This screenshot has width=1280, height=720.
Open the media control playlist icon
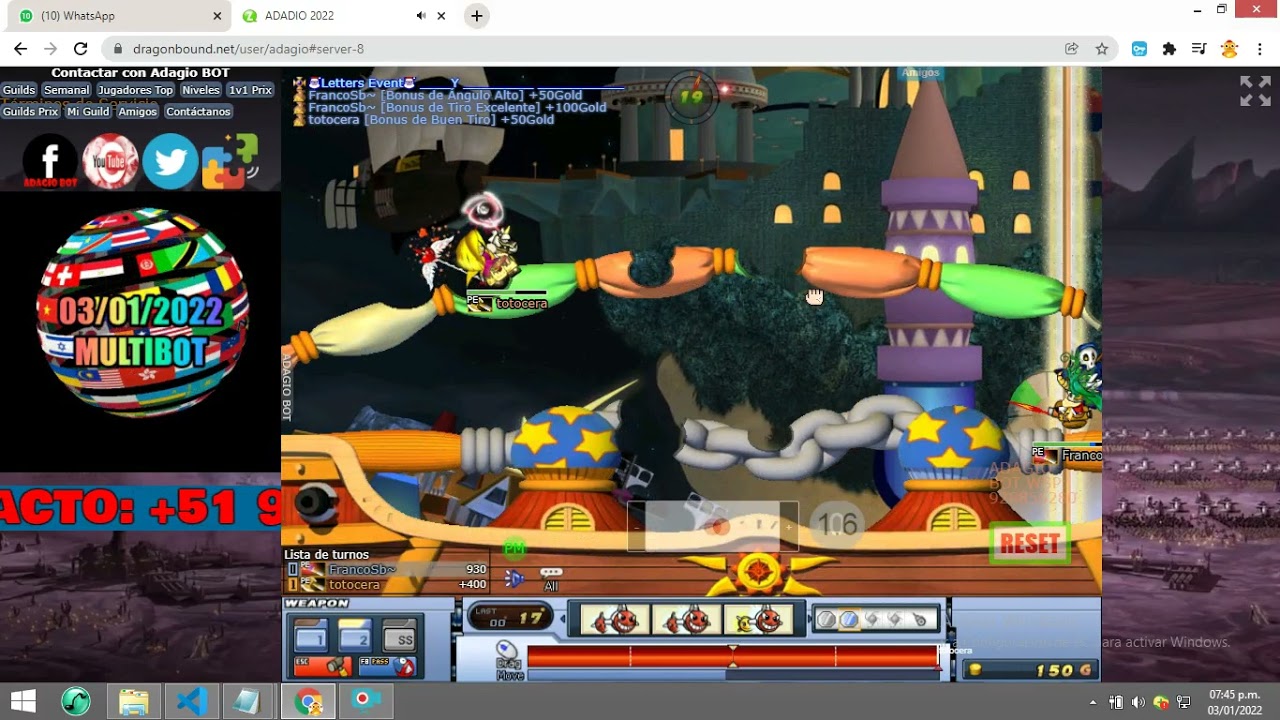coord(1200,49)
